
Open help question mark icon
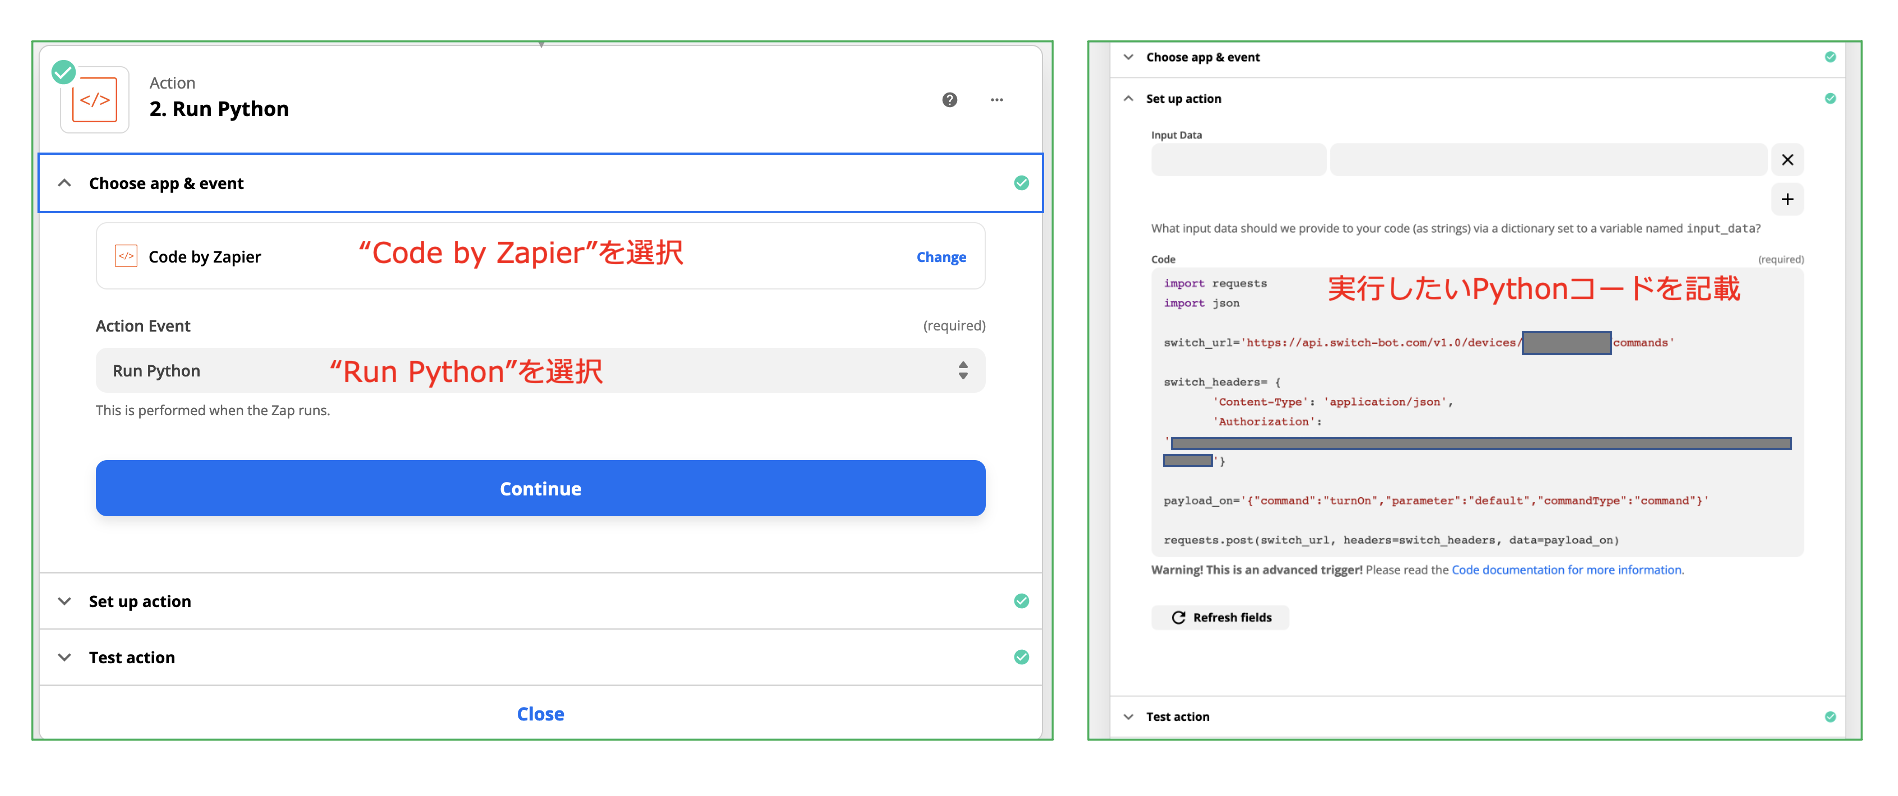pyautogui.click(x=950, y=100)
